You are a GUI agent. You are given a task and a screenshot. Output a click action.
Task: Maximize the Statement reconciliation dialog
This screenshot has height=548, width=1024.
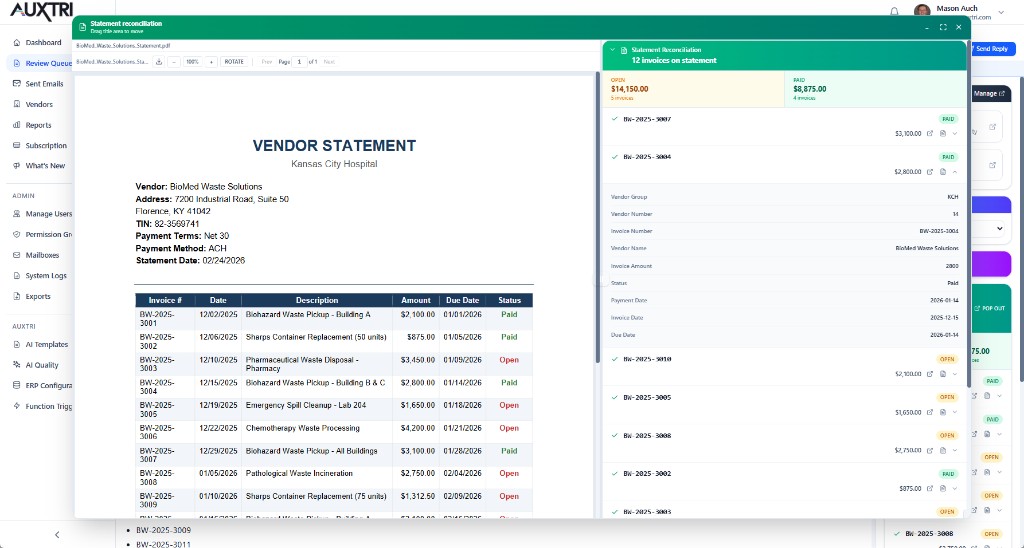pos(943,27)
